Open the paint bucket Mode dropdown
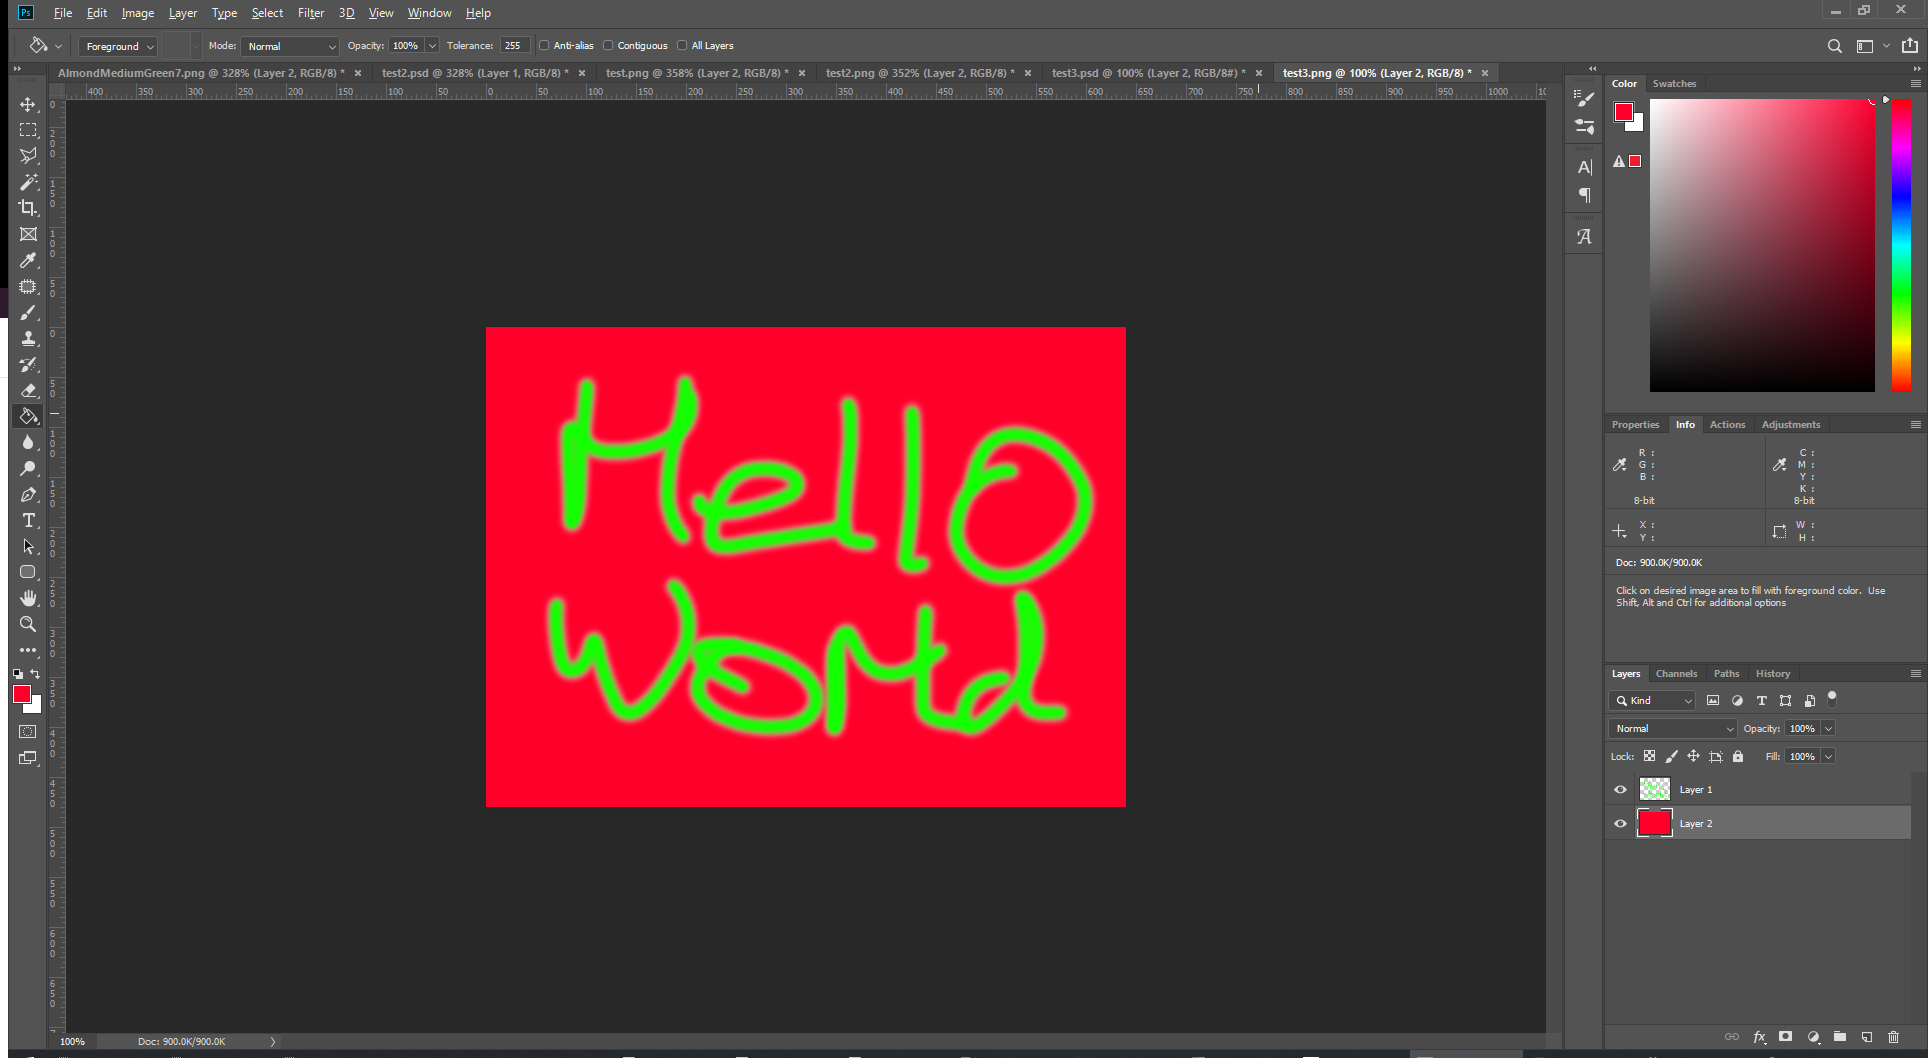1928x1058 pixels. (290, 47)
